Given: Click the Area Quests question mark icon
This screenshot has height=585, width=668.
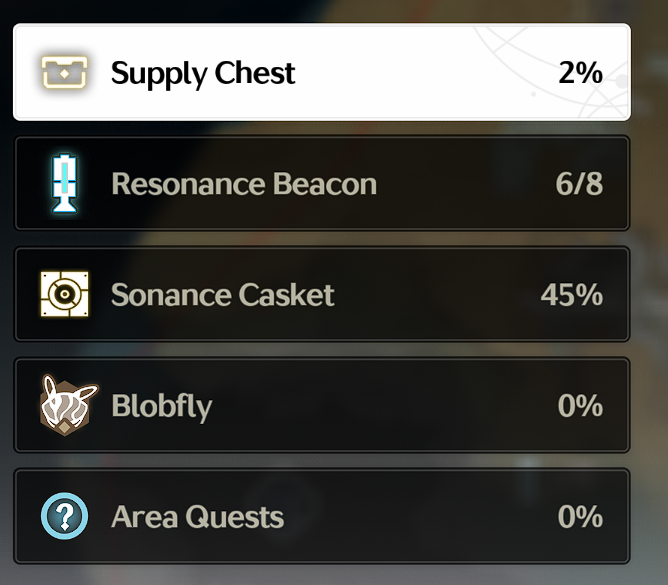Looking at the screenshot, I should pos(64,516).
